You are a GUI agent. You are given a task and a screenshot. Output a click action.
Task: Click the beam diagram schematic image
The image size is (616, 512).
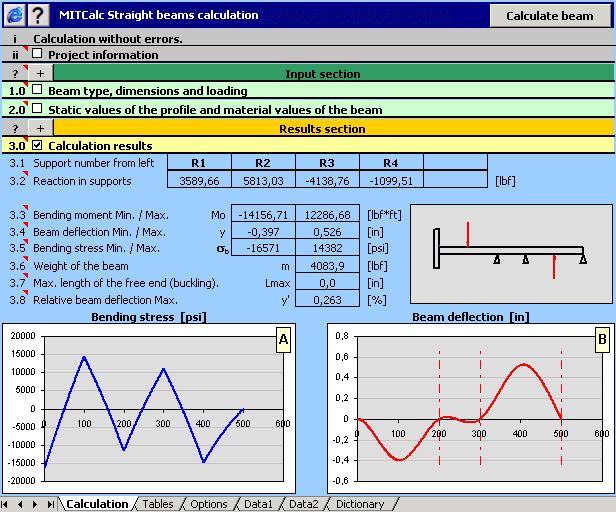[511, 254]
